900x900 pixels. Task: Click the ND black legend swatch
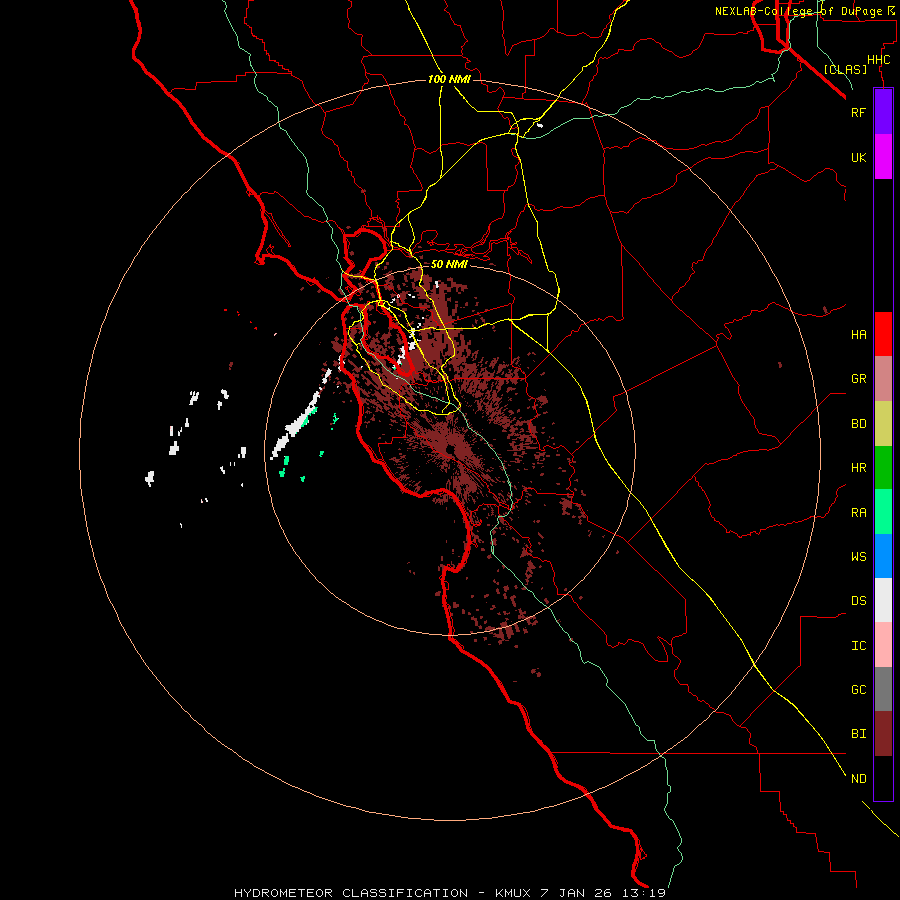click(883, 778)
